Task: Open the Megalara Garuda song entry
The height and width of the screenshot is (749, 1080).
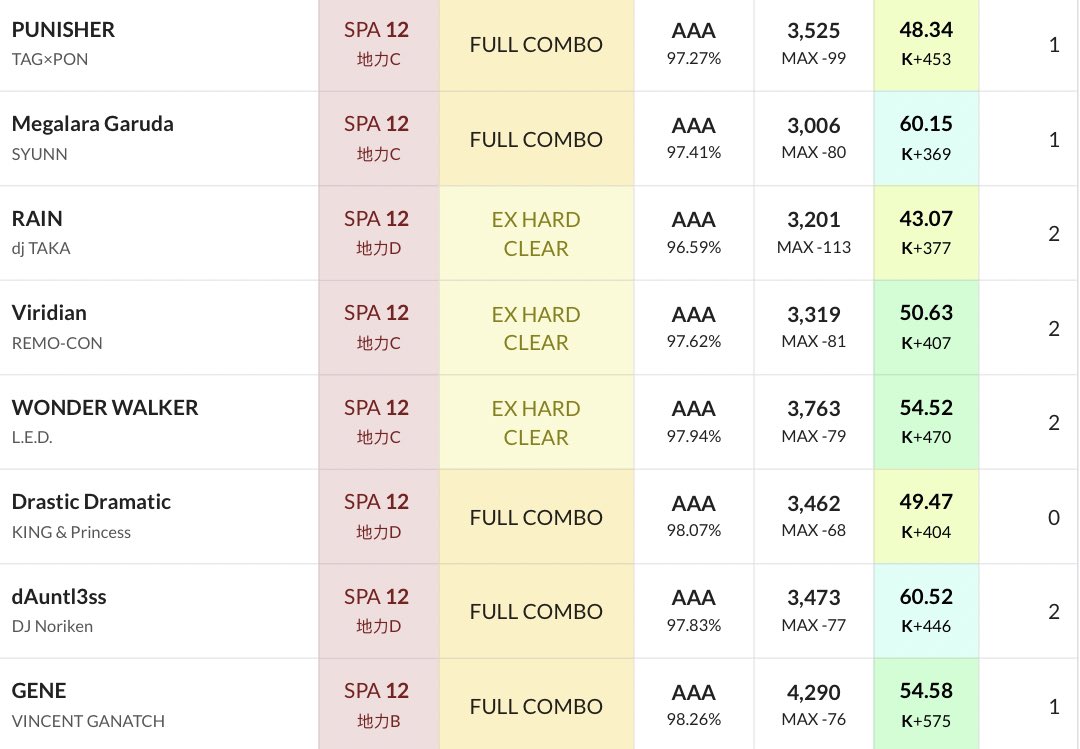Action: (x=92, y=124)
